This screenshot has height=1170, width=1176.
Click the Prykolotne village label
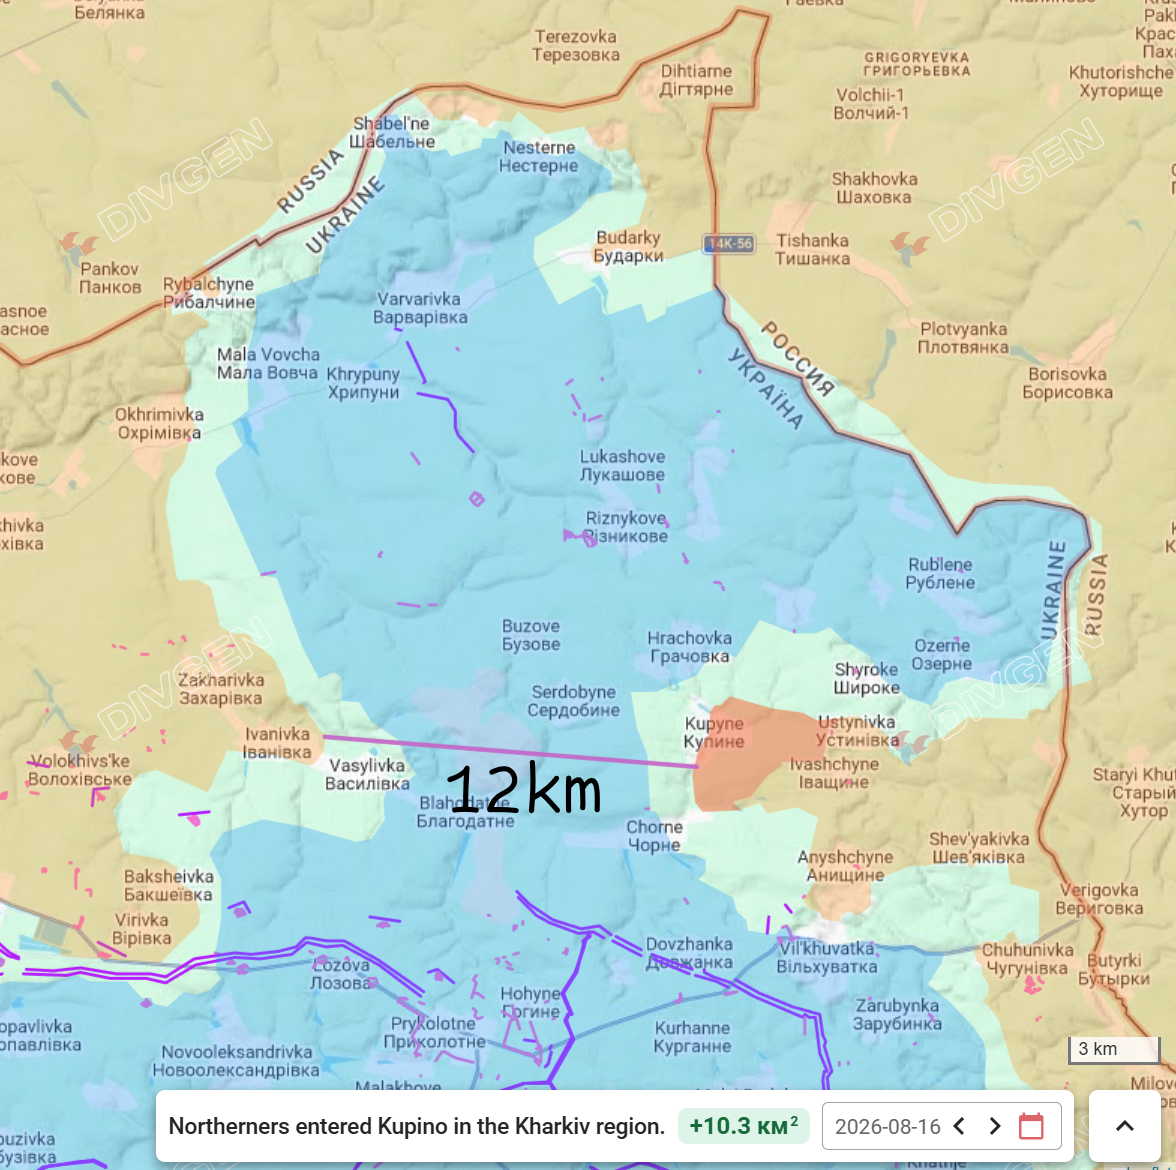[434, 1033]
